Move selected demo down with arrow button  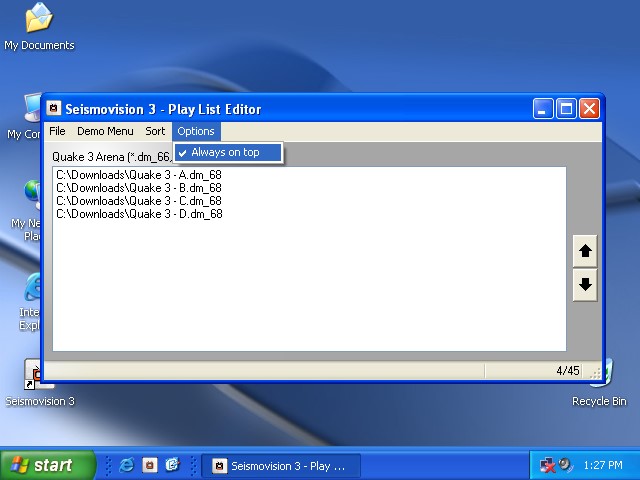point(586,284)
